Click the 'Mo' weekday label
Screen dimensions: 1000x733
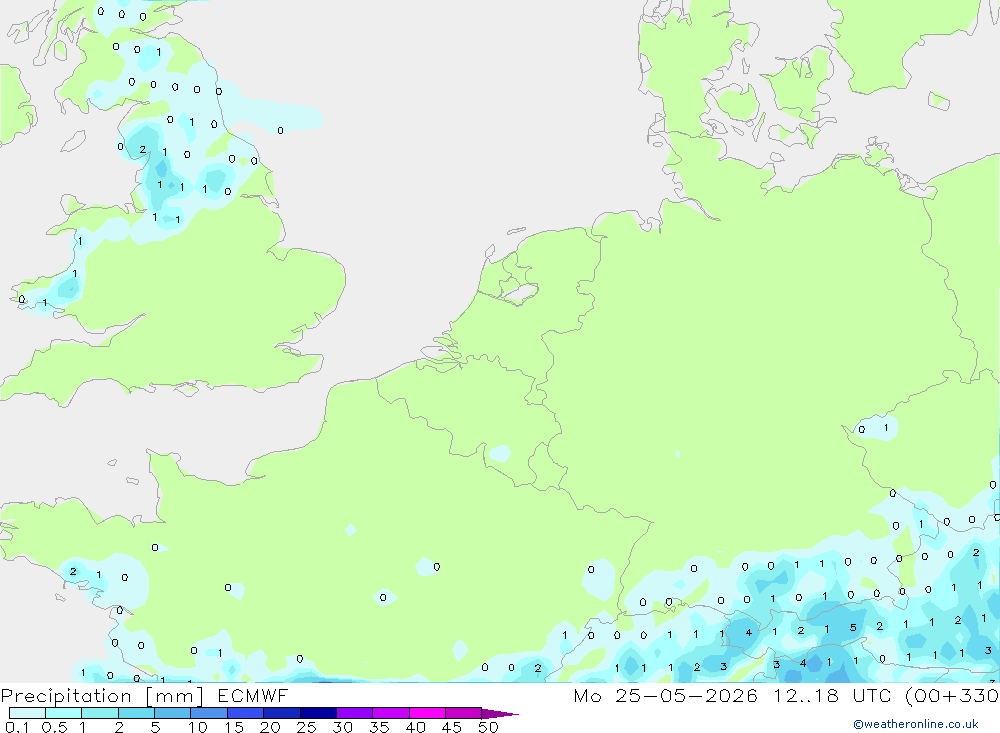587,695
